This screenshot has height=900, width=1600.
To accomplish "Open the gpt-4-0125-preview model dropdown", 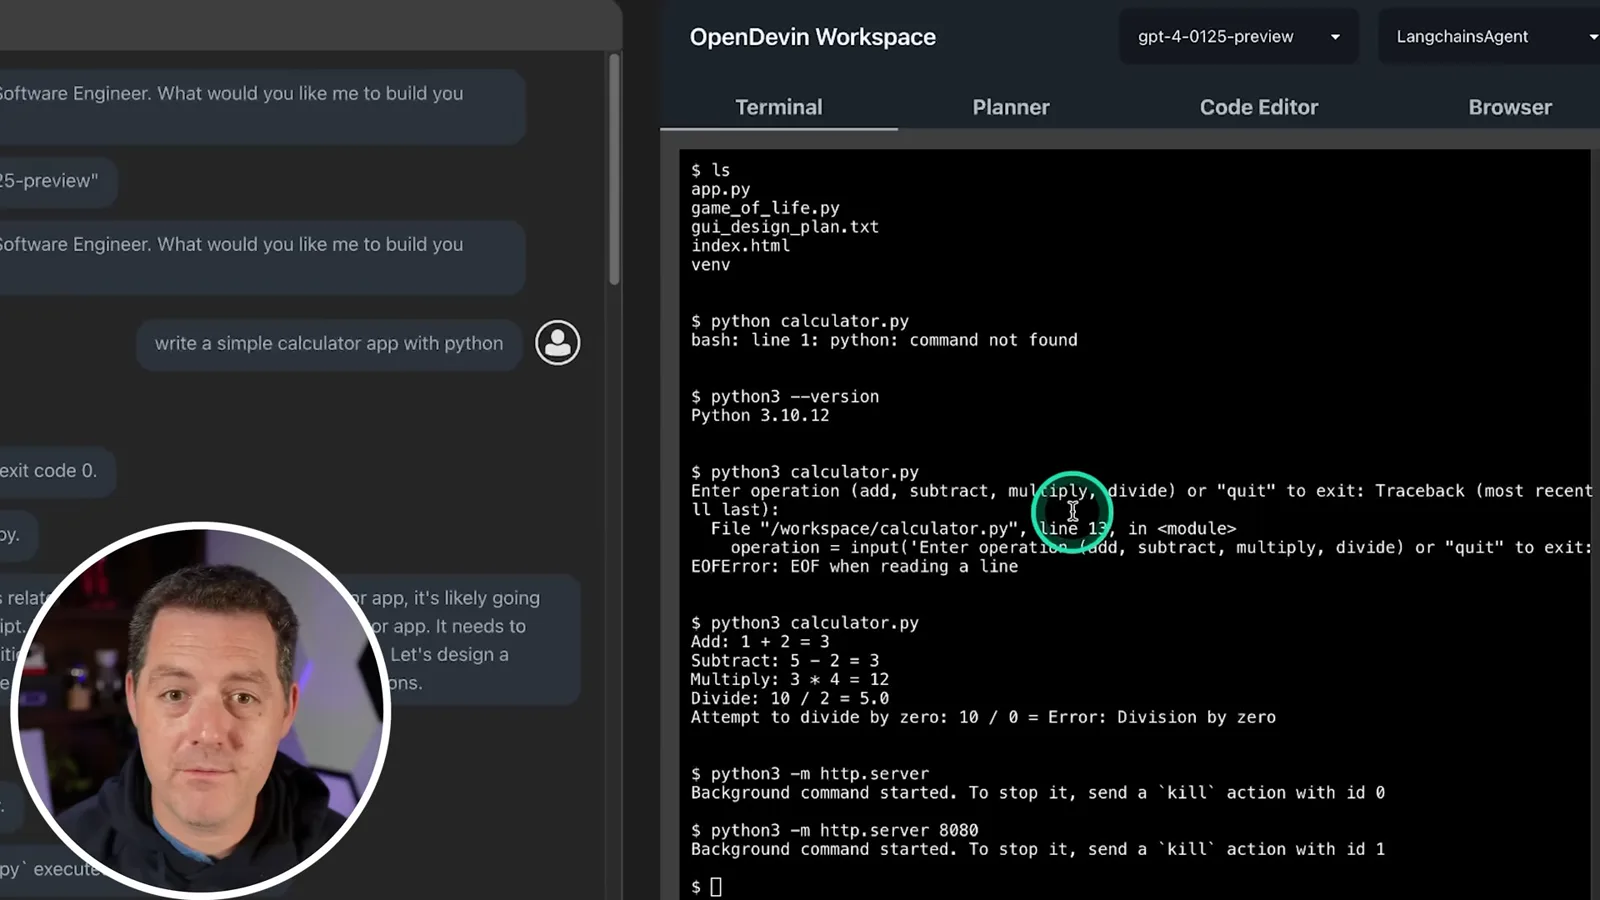I will (1238, 37).
